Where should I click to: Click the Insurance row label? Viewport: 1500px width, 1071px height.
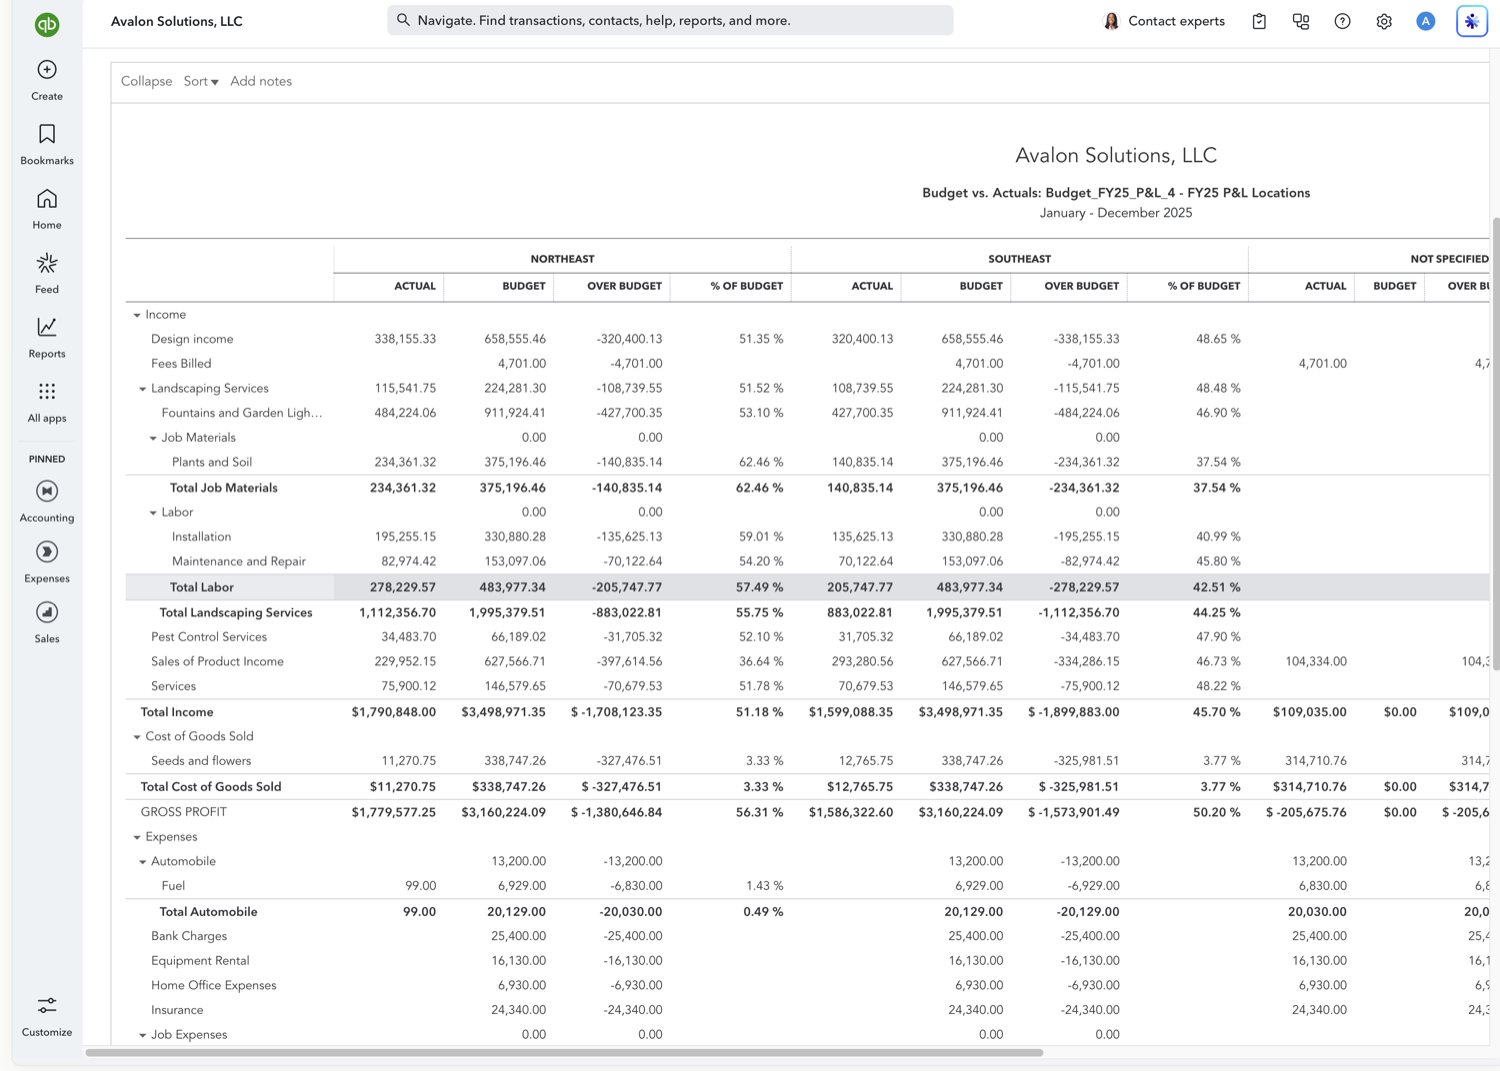[177, 1011]
